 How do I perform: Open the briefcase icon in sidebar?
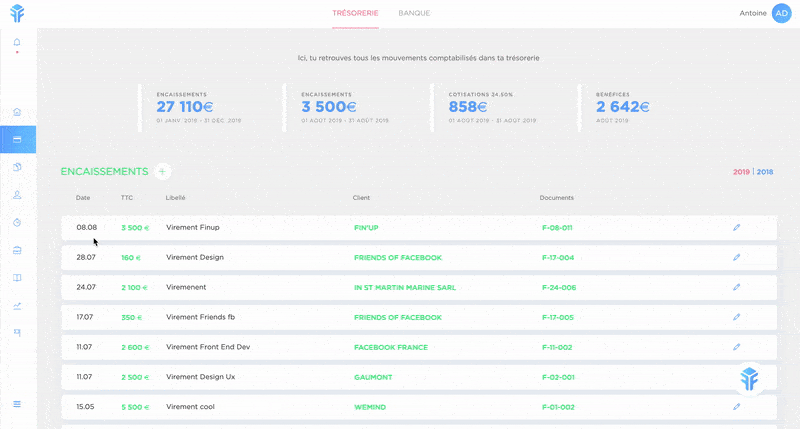[17, 250]
